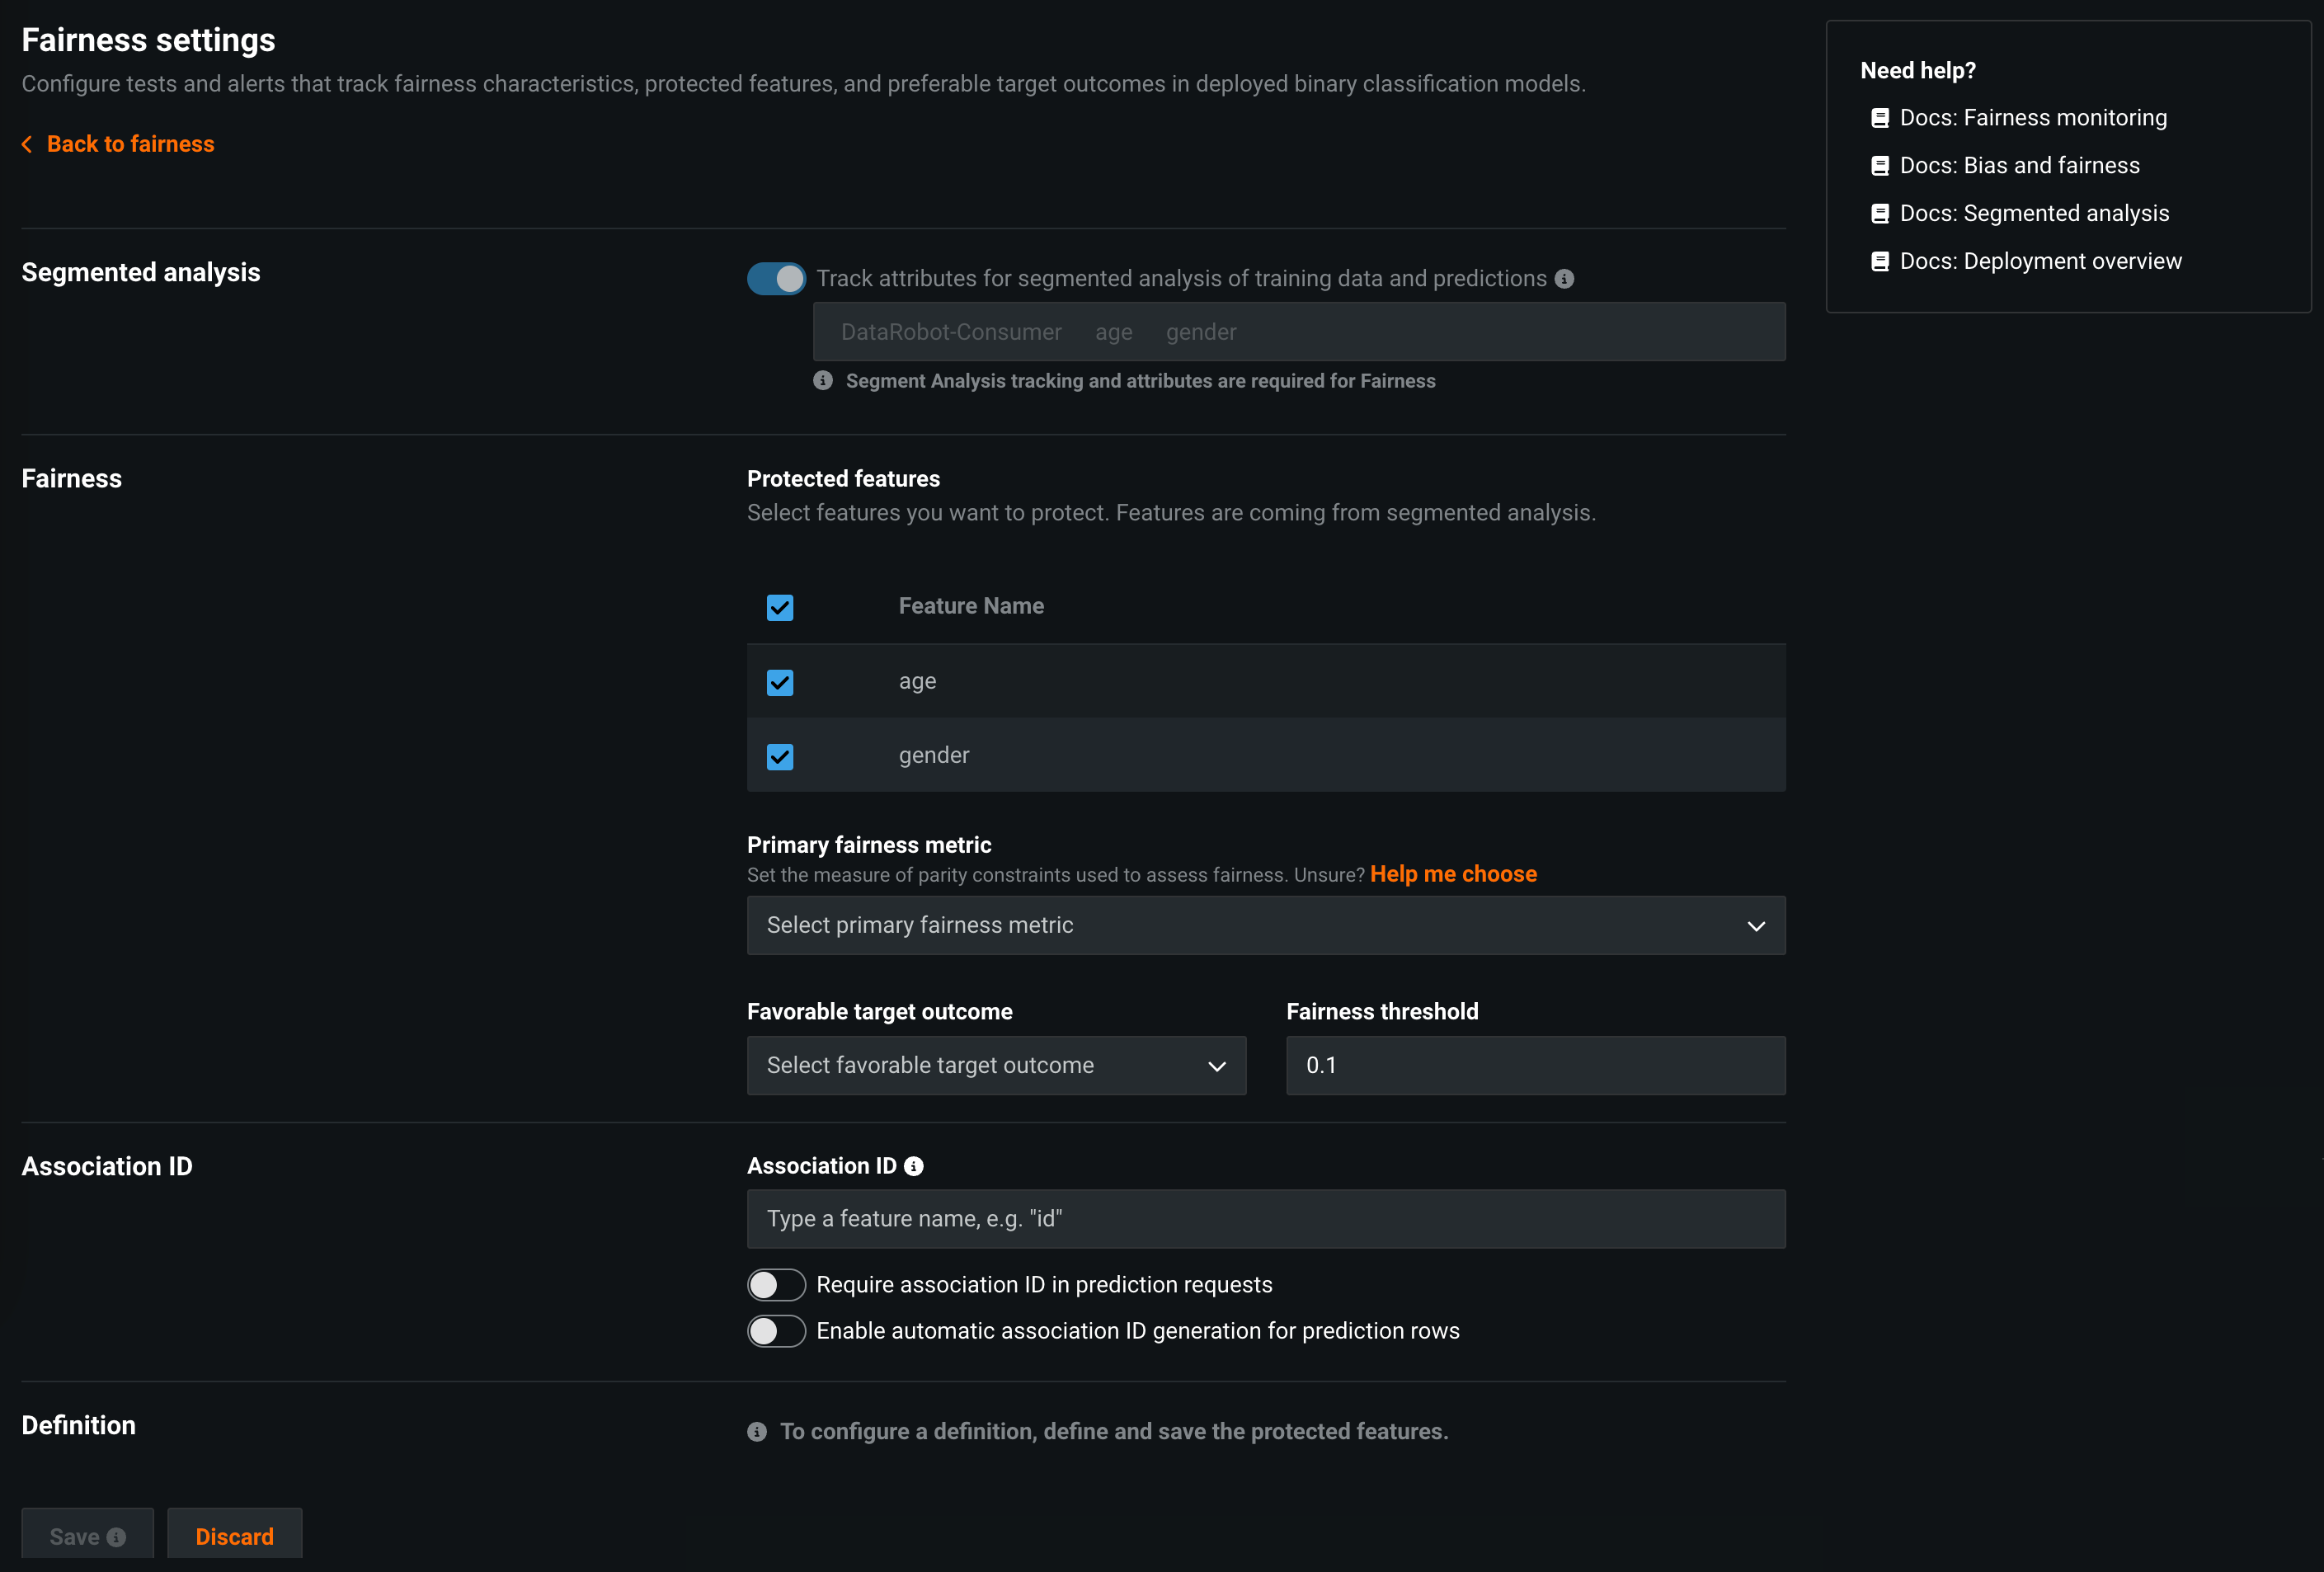The height and width of the screenshot is (1572, 2324).
Task: Click the info icon on the Save button
Action: click(117, 1537)
